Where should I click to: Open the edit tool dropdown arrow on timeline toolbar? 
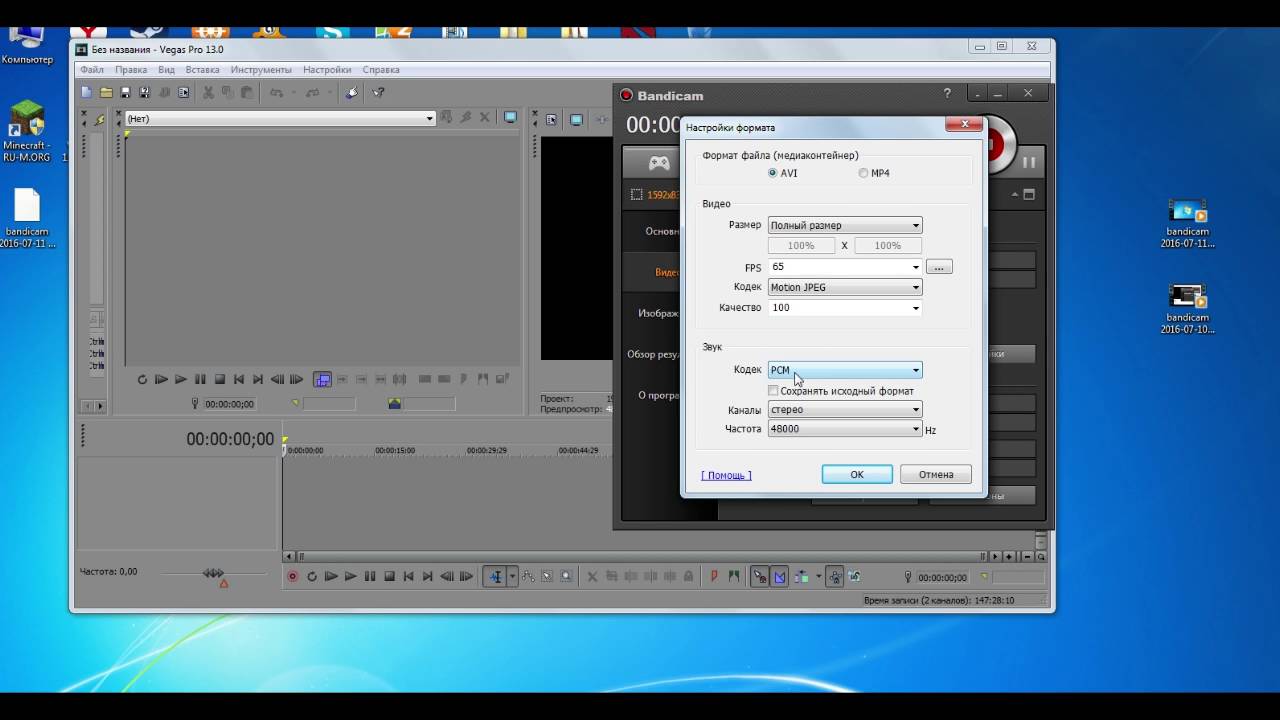point(512,576)
